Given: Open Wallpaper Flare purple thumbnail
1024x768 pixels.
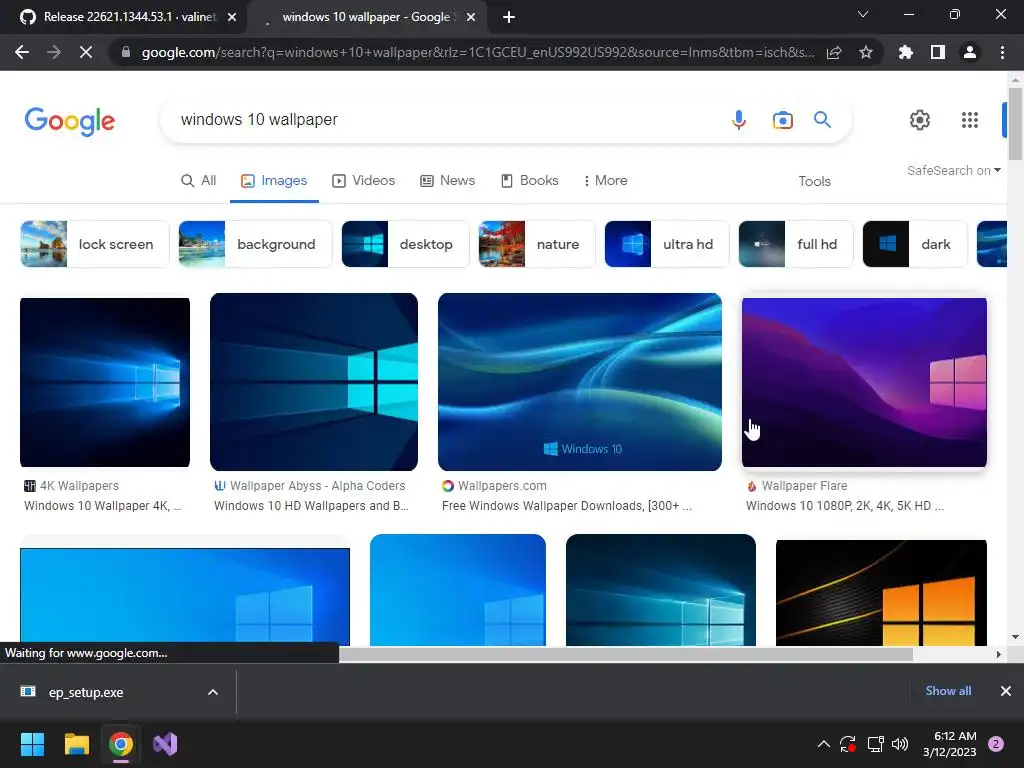Looking at the screenshot, I should point(864,383).
